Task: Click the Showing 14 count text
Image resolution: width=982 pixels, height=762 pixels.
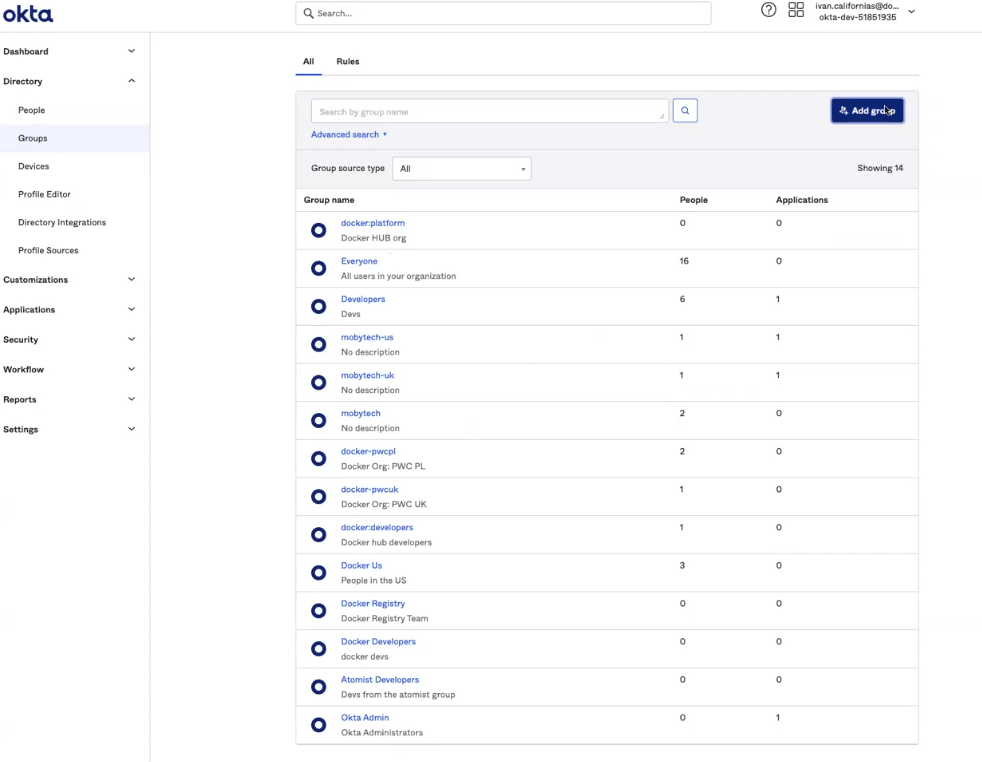Action: click(880, 168)
